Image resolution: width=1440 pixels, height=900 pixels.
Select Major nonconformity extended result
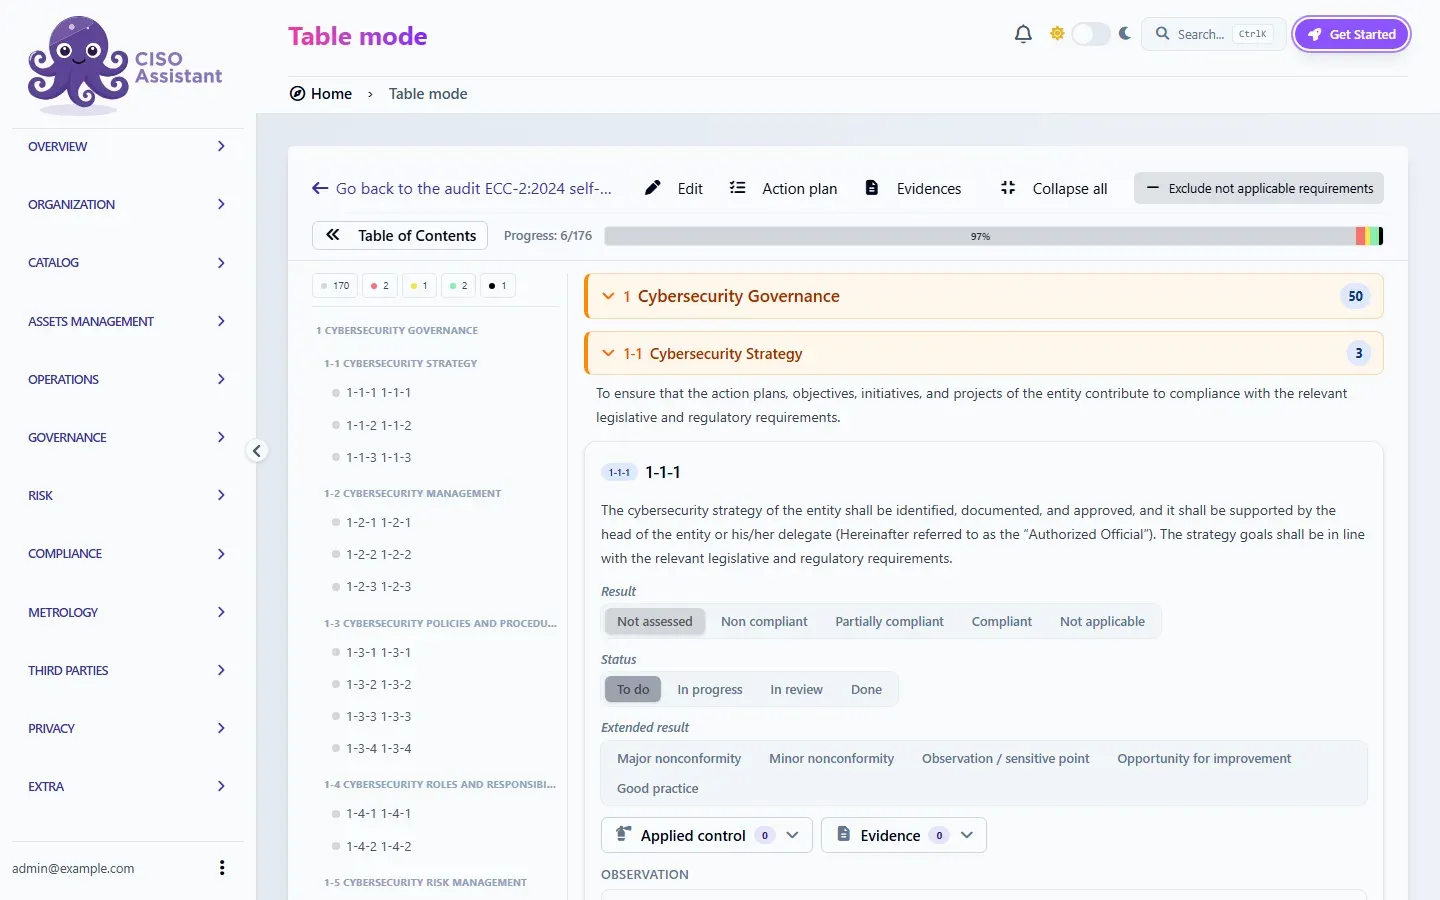point(679,758)
